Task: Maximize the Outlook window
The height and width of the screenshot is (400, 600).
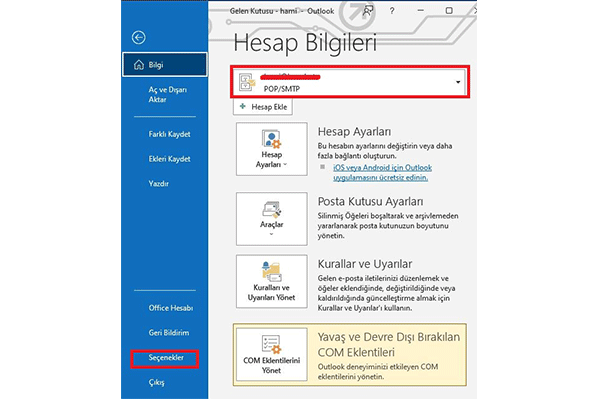Action: click(x=449, y=11)
